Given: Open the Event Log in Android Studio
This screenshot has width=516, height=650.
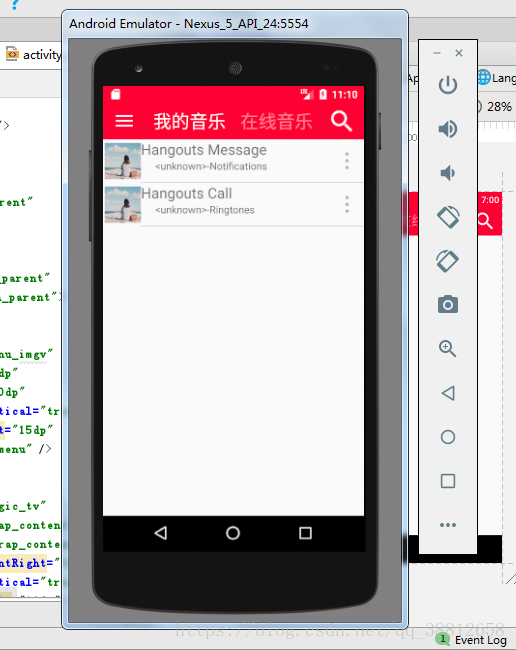Looking at the screenshot, I should (472, 640).
